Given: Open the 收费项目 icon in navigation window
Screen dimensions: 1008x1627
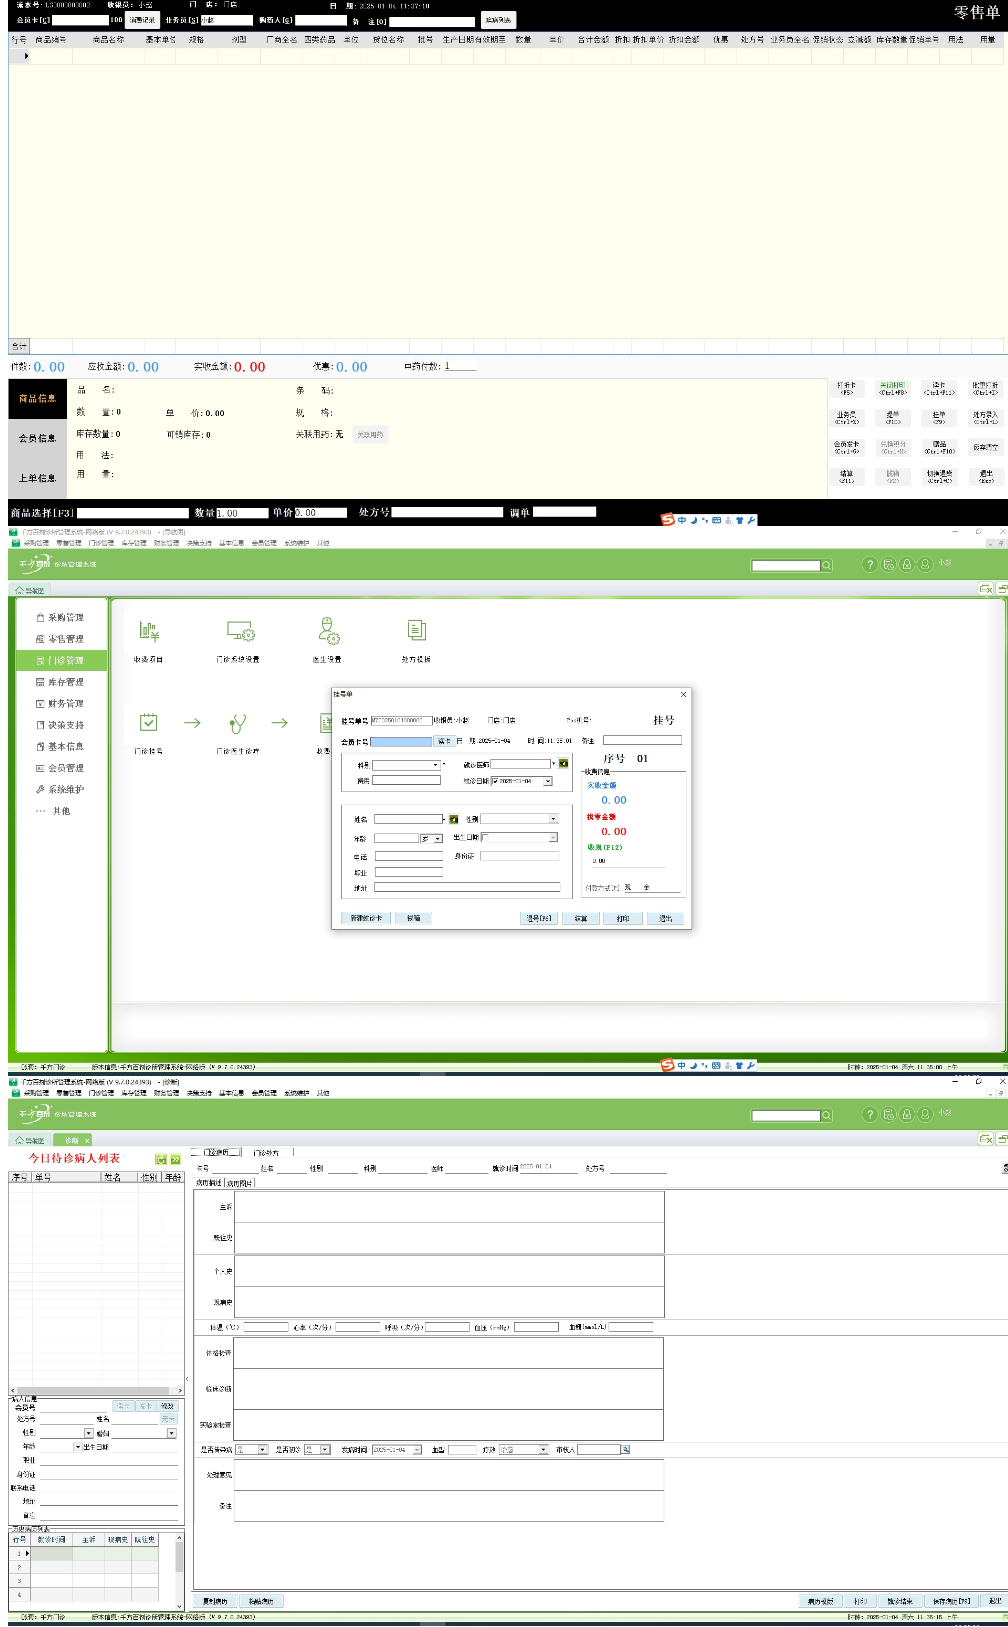Looking at the screenshot, I should pos(149,631).
